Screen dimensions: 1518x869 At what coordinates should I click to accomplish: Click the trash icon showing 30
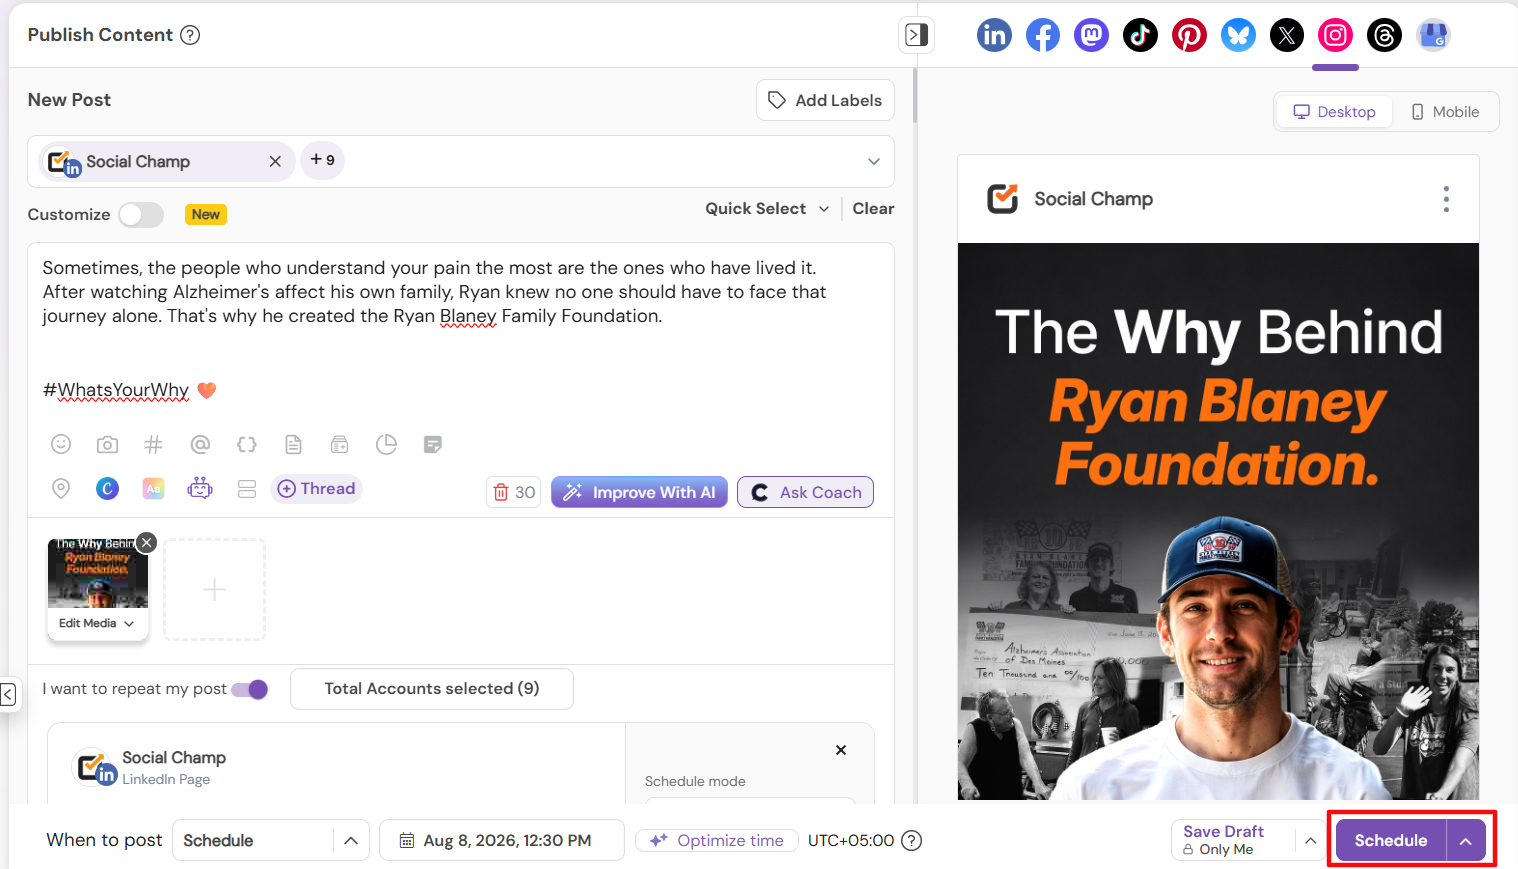514,492
